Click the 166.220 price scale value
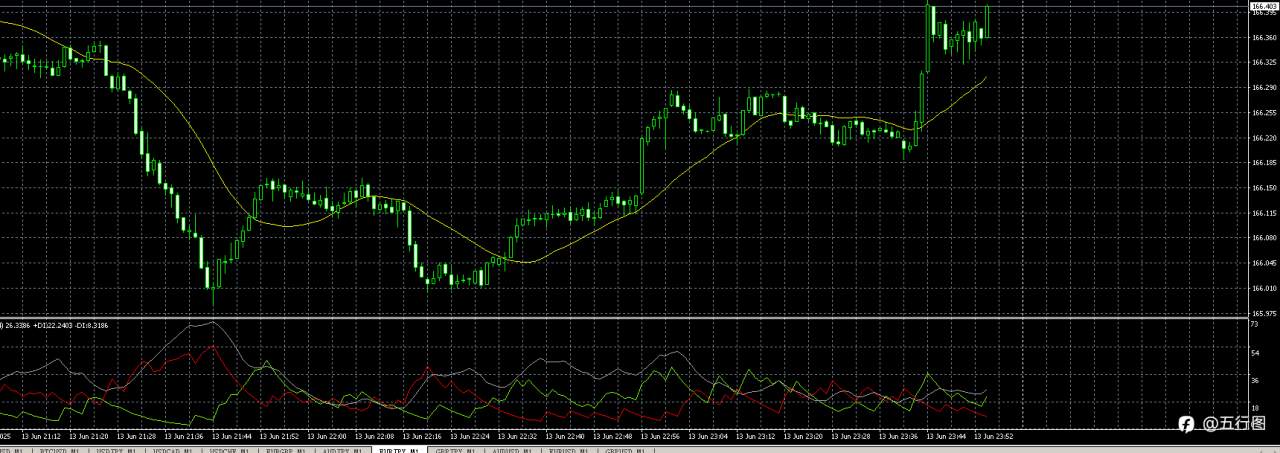The width and height of the screenshot is (1280, 453). [x=1263, y=138]
